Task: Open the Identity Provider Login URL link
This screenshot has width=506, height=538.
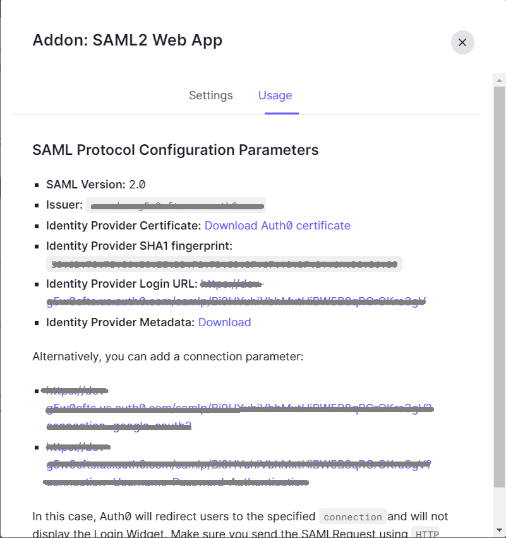Action: pos(236,293)
